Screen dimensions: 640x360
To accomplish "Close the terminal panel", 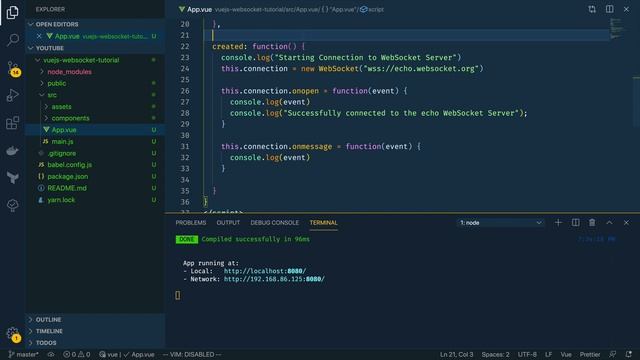I will (626, 222).
